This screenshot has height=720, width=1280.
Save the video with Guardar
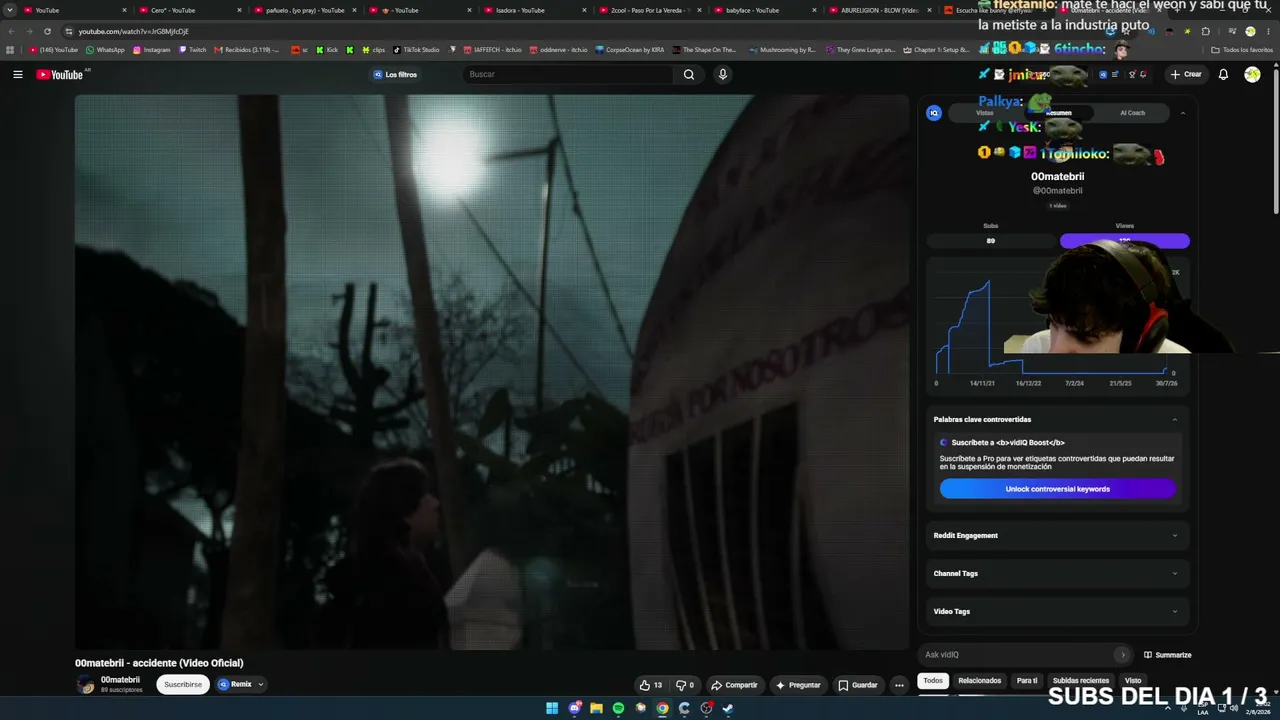tap(858, 685)
